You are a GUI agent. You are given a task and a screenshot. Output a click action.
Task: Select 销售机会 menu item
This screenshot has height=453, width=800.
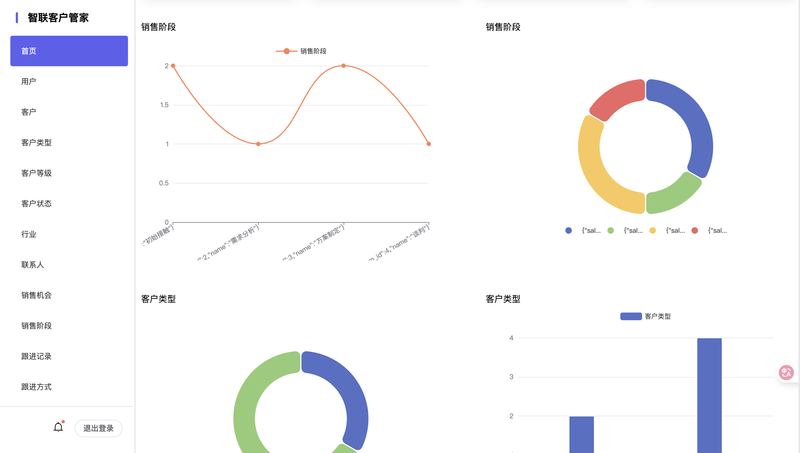pos(69,295)
